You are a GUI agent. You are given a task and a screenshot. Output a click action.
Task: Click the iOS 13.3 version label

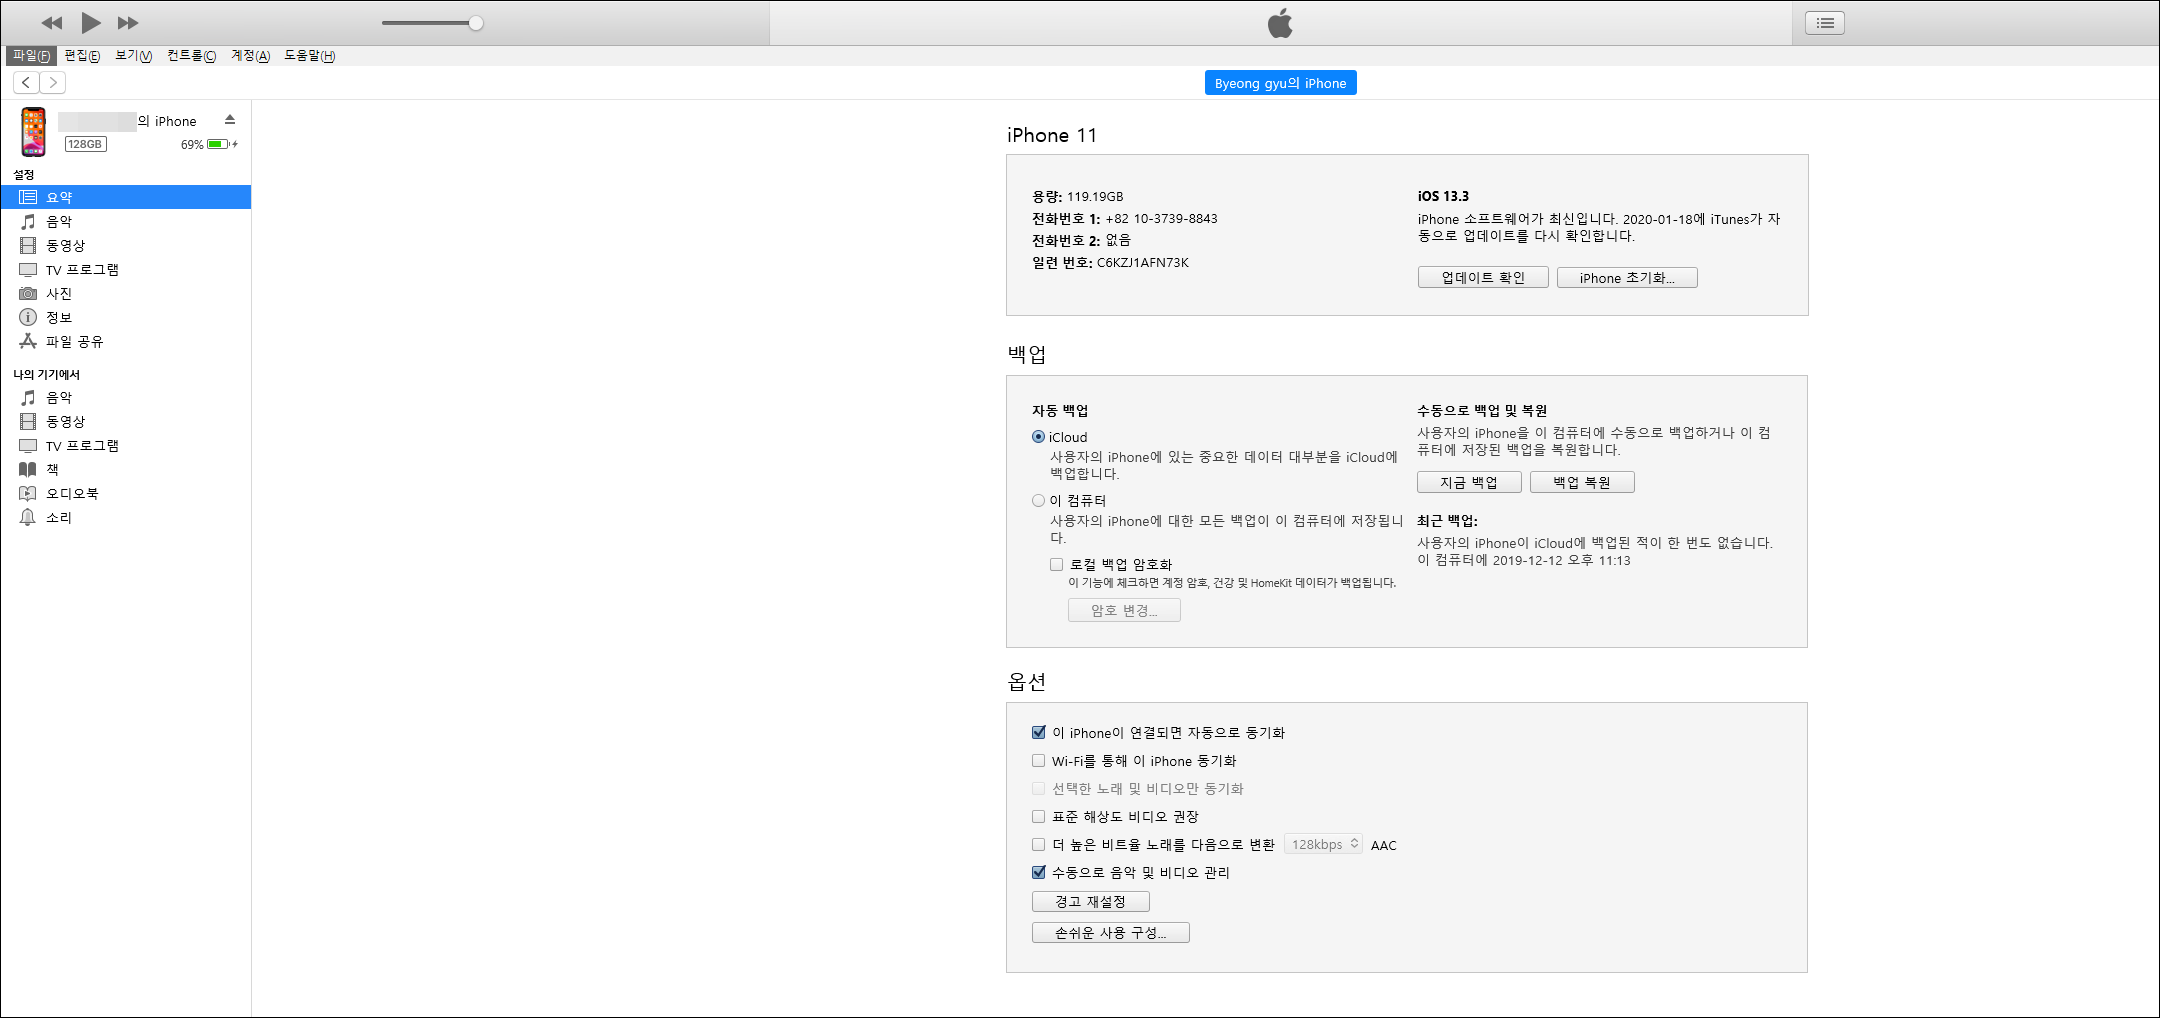coord(1443,196)
